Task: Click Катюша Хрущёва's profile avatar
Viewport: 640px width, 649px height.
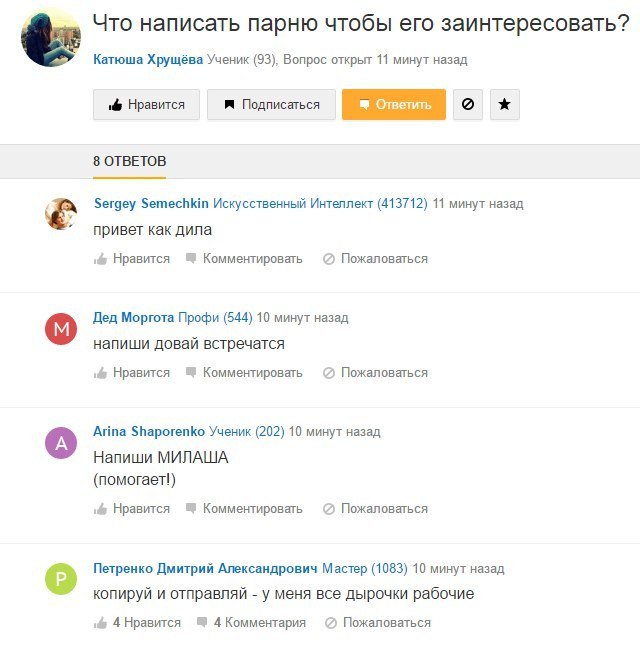Action: click(51, 38)
